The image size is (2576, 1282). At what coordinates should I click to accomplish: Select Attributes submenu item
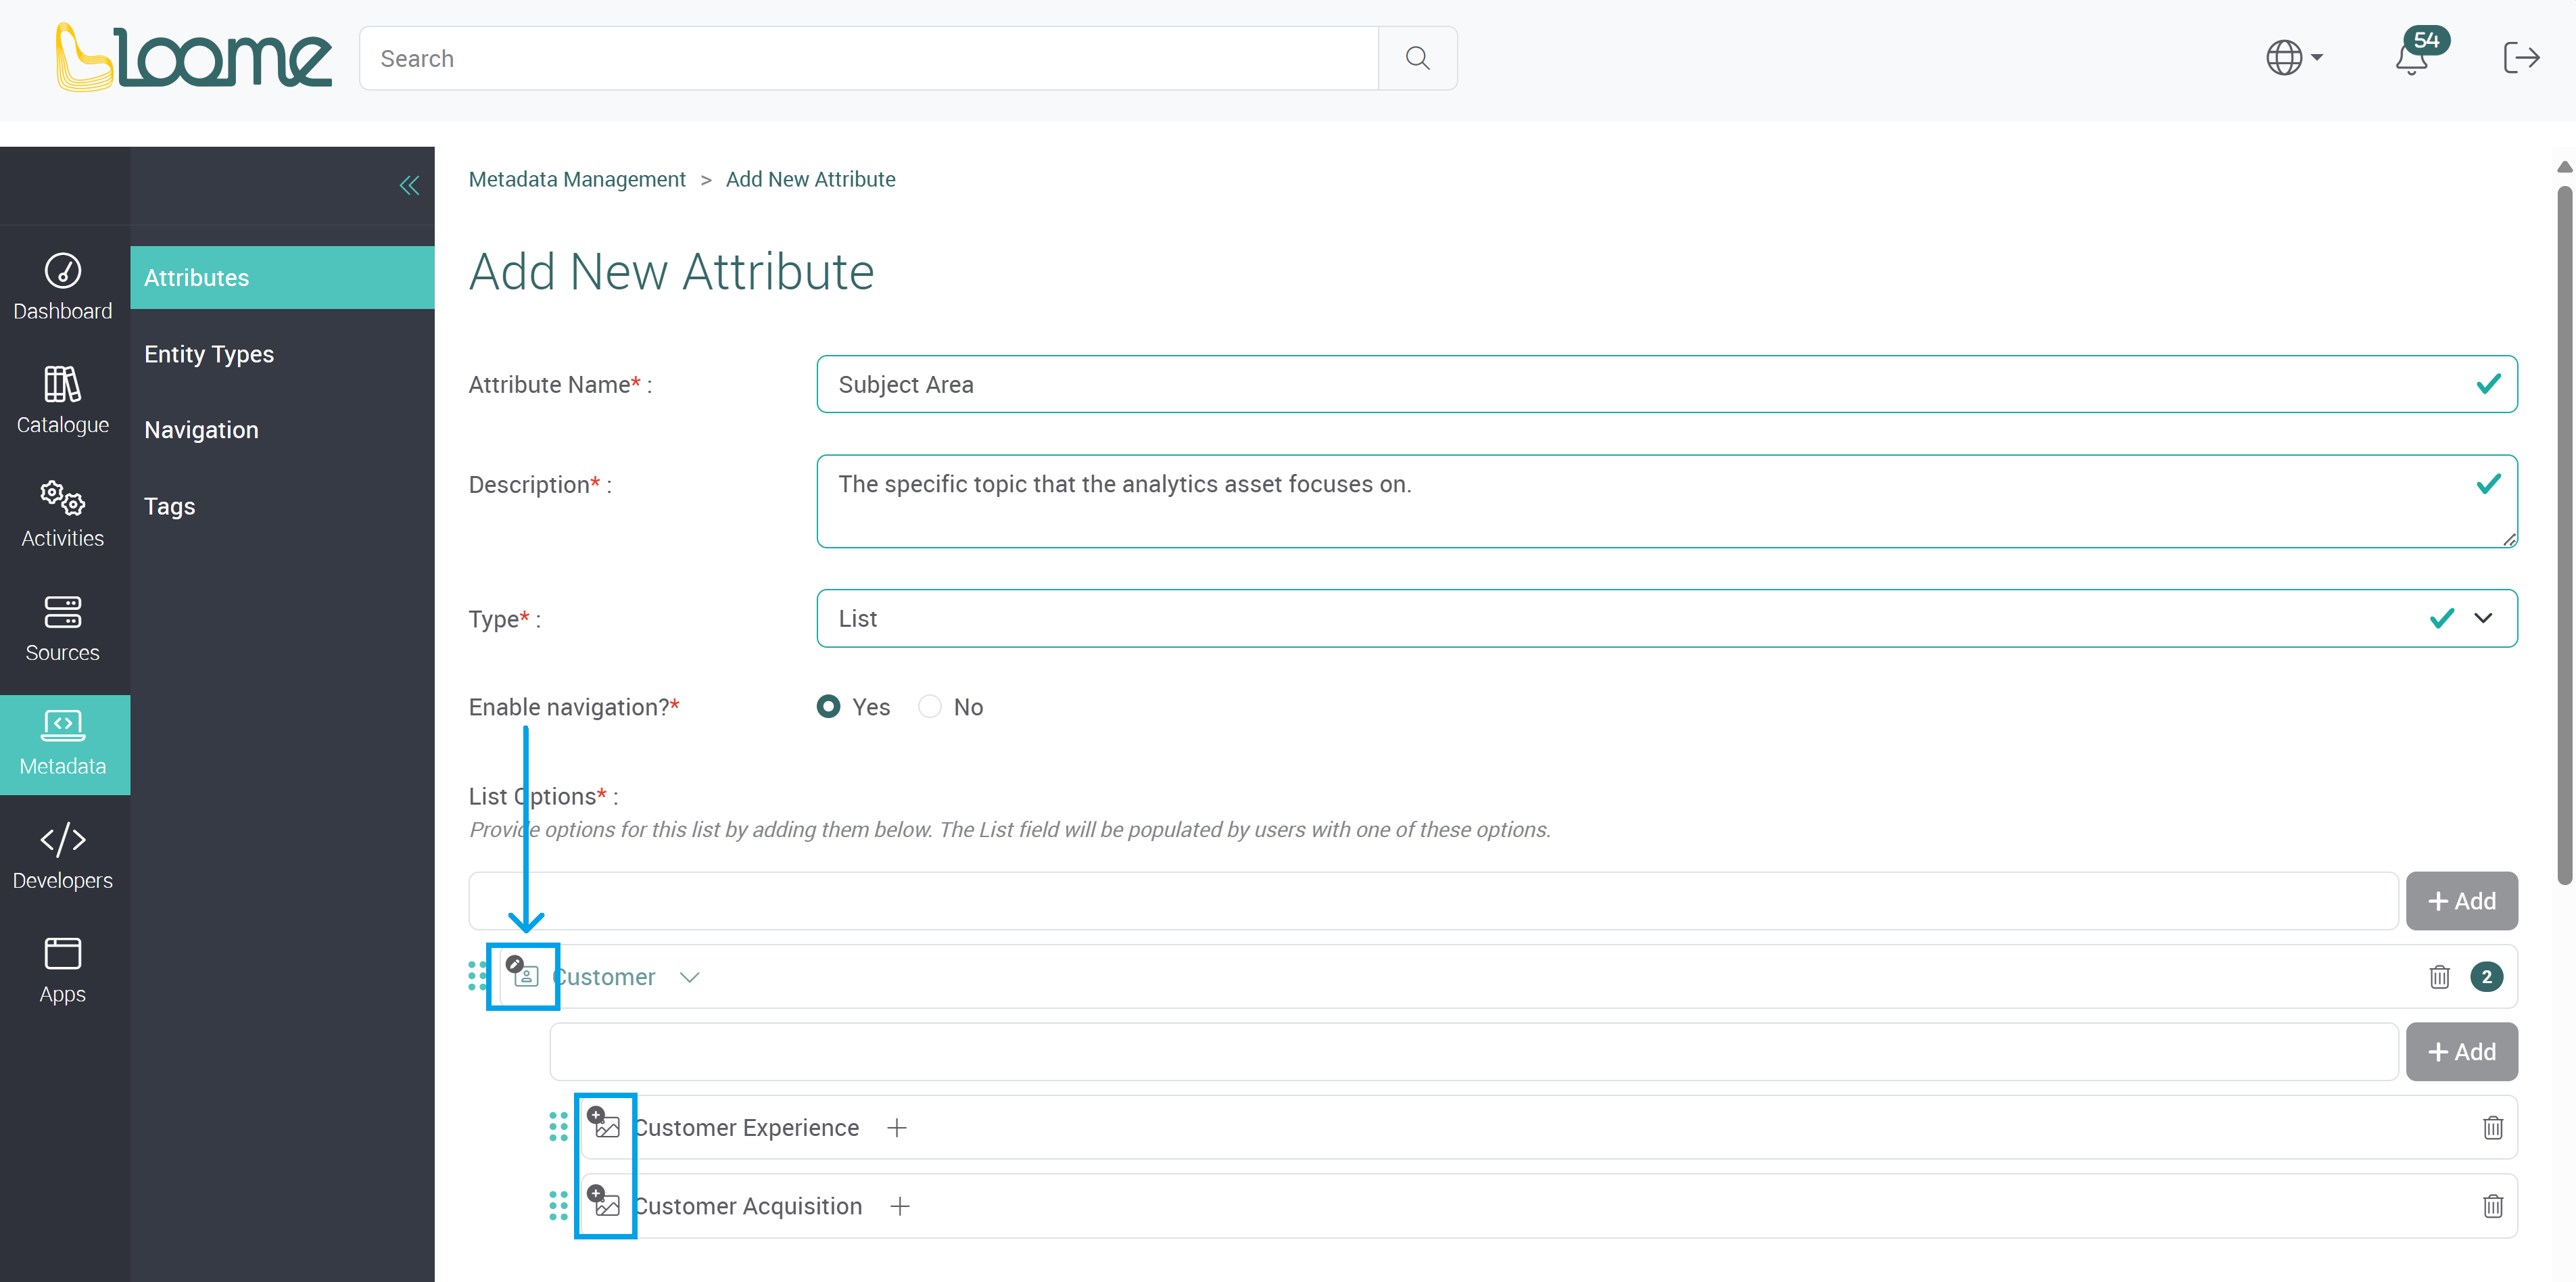point(282,277)
